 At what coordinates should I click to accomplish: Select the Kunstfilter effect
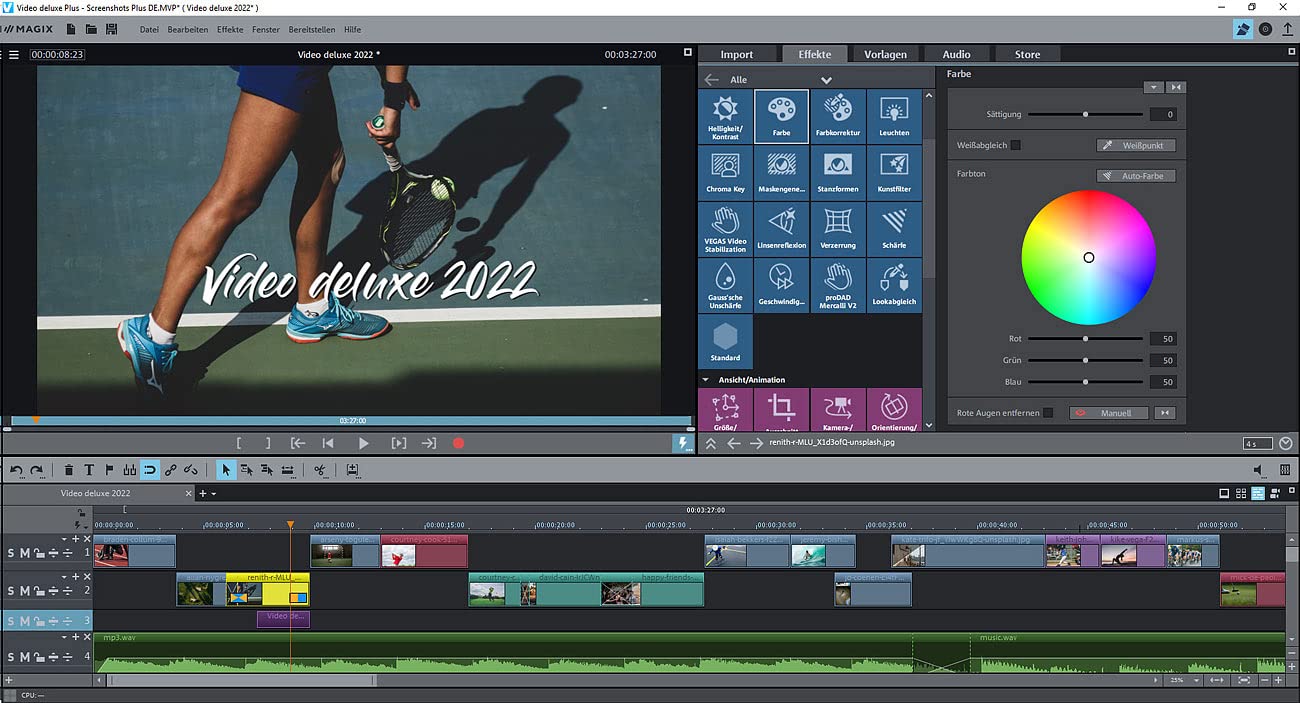[894, 173]
